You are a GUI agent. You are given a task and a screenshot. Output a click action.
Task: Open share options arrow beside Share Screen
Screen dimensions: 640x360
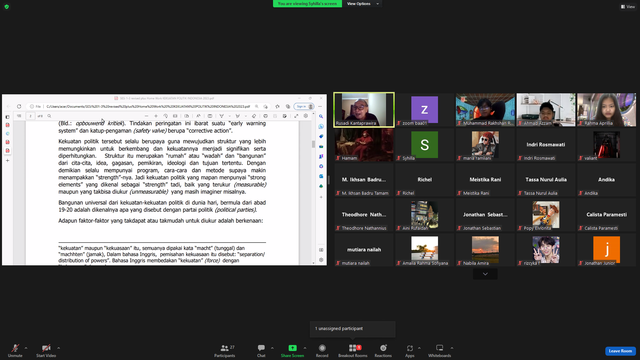pos(304,348)
